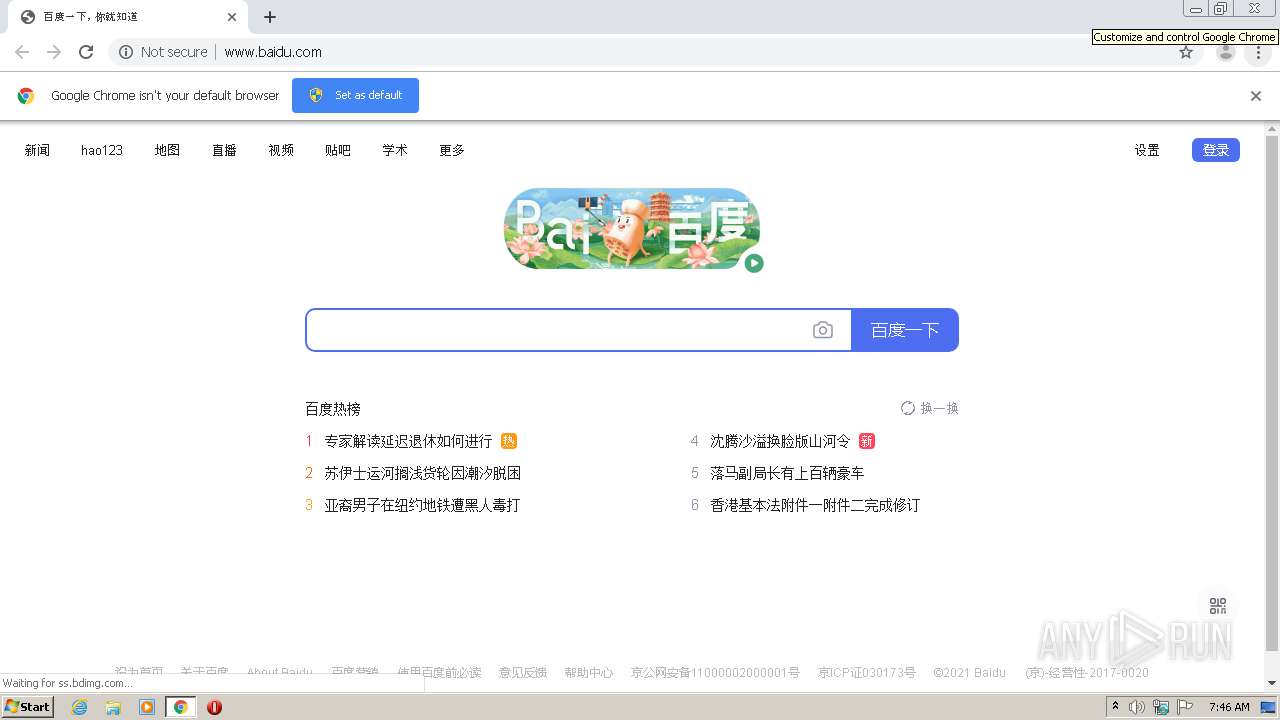
Task: Reload the Baidu page
Action: coord(86,52)
